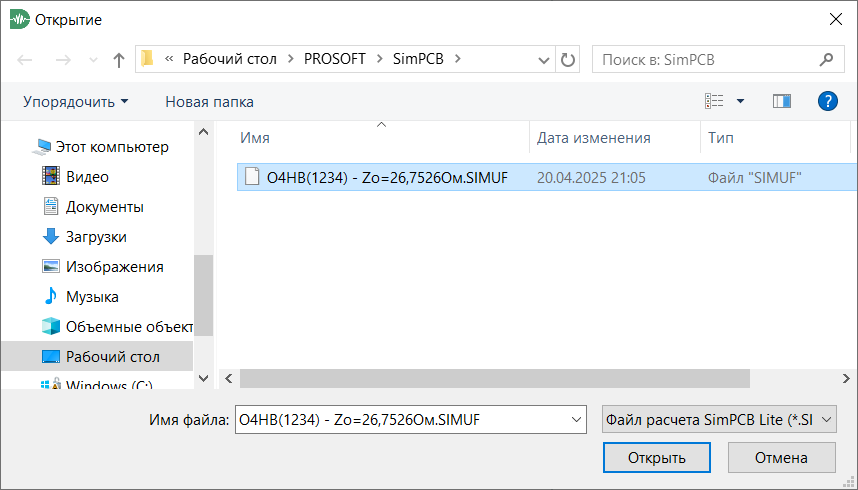Screen dimensions: 858x490
Task: Click the Музыка note icon
Action: coord(51,296)
